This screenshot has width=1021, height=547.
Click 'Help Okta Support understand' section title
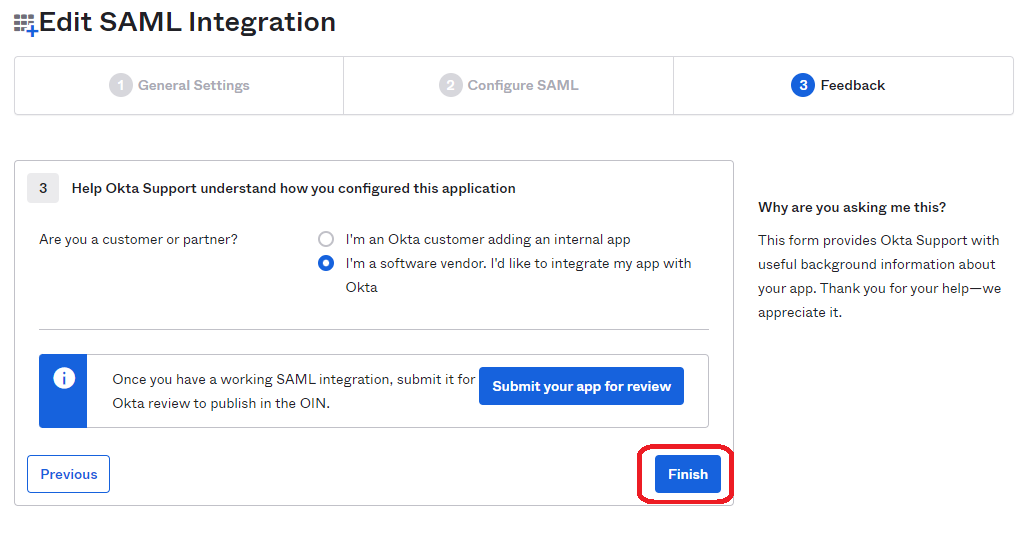(x=294, y=188)
